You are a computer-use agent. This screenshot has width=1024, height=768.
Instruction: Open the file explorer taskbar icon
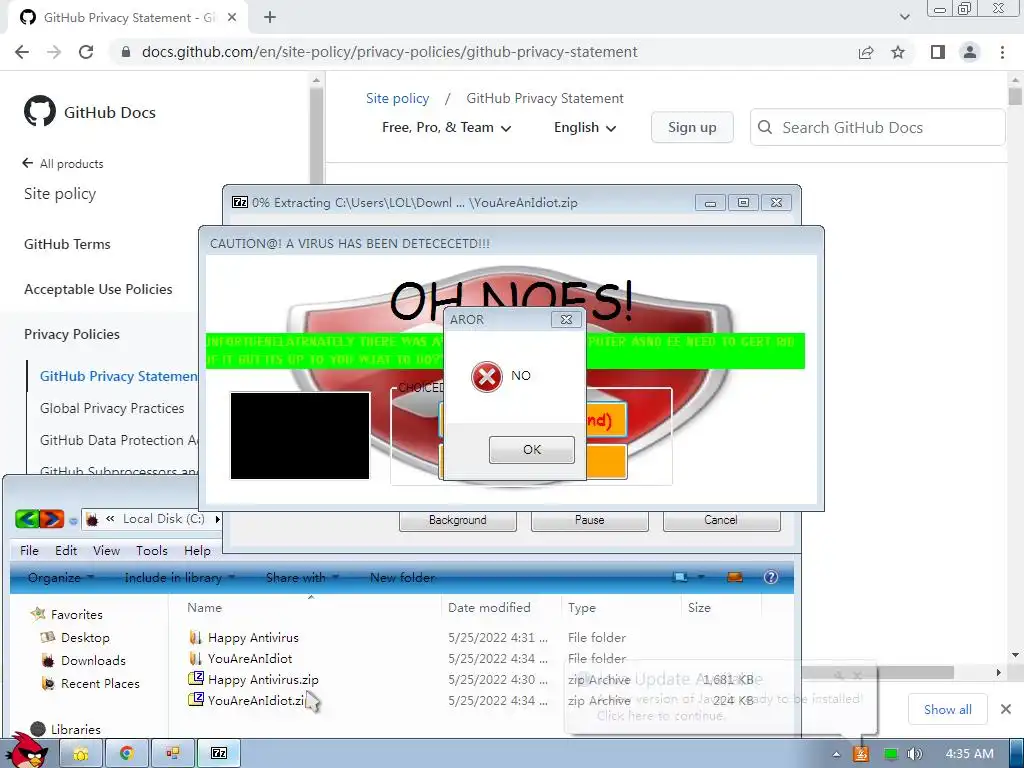pyautogui.click(x=80, y=753)
